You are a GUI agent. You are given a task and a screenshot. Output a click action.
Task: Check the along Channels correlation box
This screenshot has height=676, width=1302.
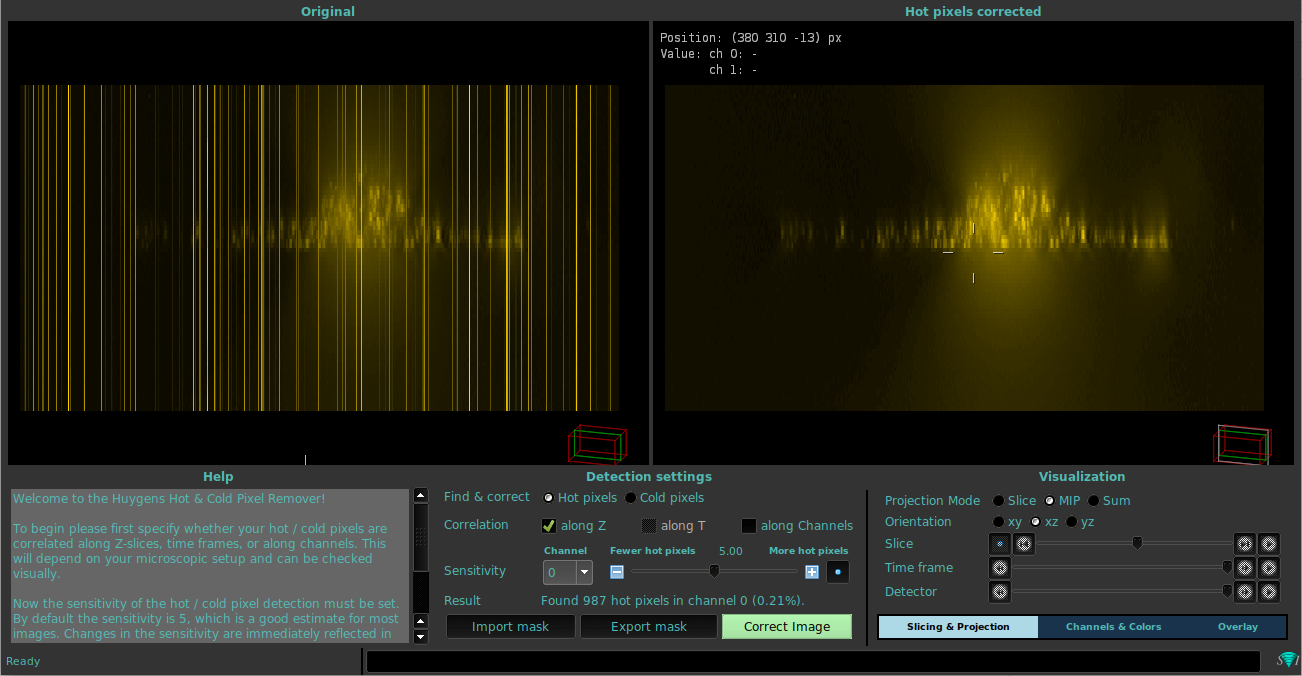[749, 525]
